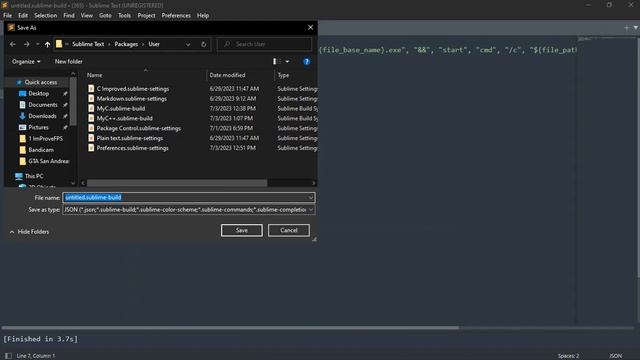Close the Save As dialog
640x360 pixels.
(x=310, y=27)
